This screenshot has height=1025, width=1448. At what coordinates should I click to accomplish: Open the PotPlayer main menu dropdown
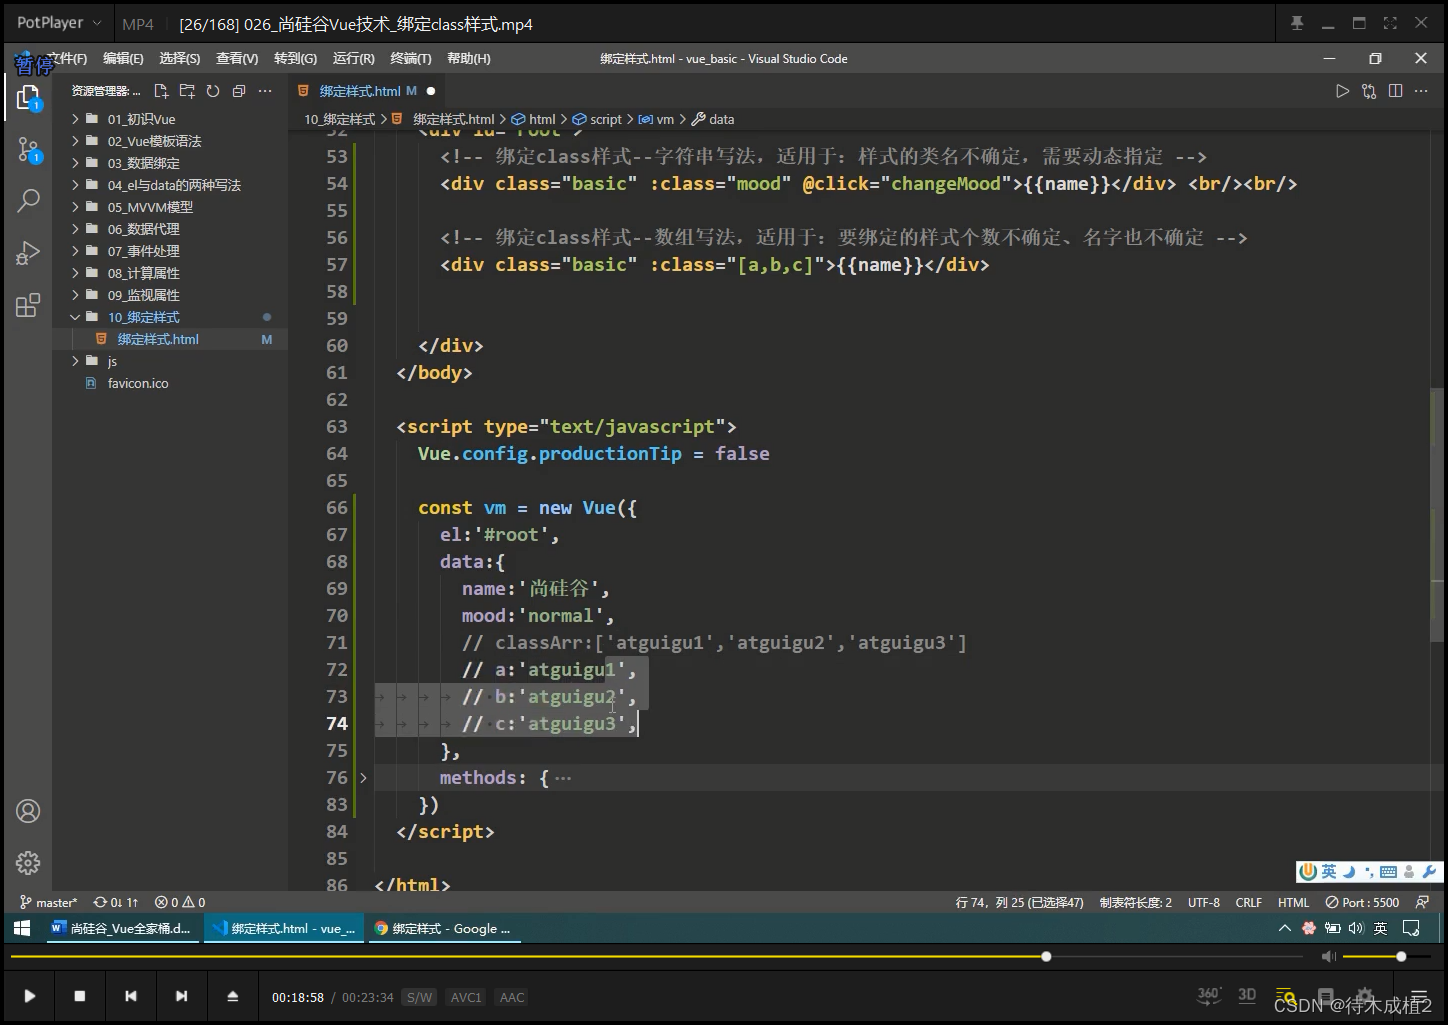(59, 23)
